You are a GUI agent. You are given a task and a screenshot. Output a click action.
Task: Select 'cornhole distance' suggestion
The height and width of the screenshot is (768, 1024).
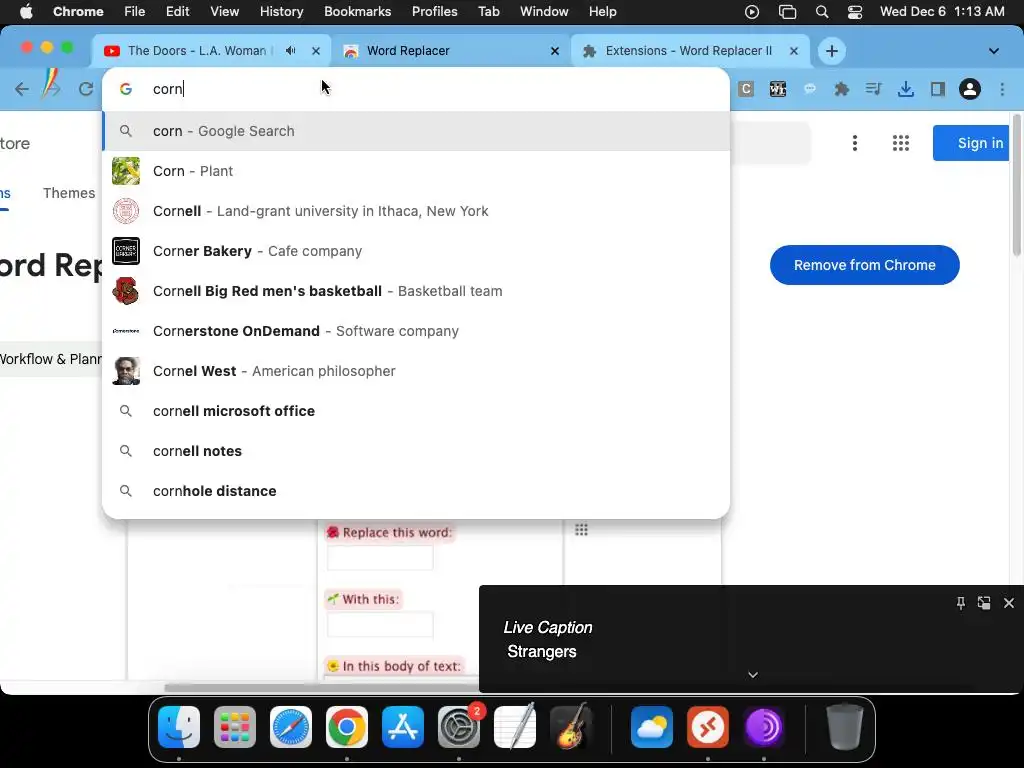pyautogui.click(x=416, y=491)
